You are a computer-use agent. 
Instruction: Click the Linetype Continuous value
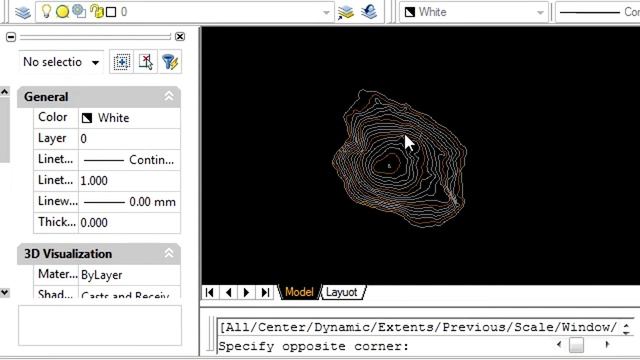(x=129, y=160)
